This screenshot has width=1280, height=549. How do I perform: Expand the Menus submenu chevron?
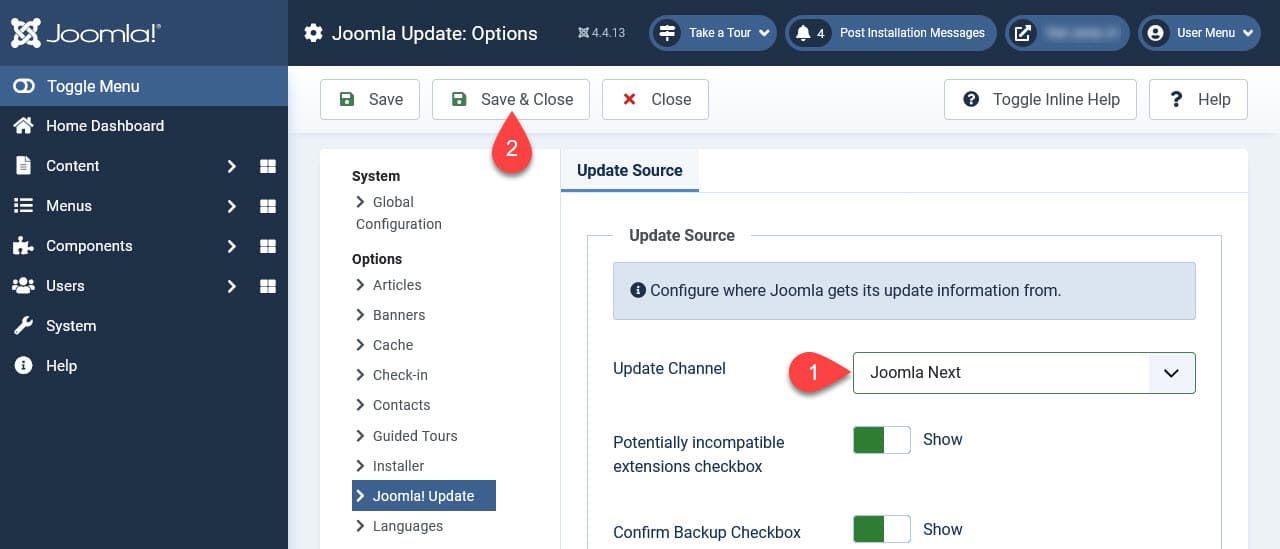(231, 206)
